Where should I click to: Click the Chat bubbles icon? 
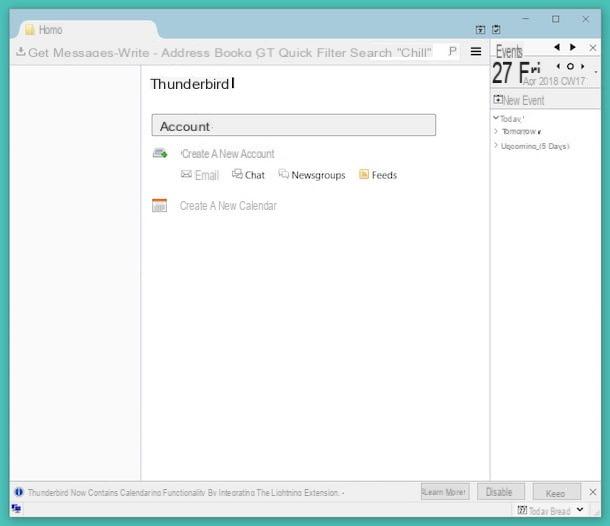pos(237,174)
